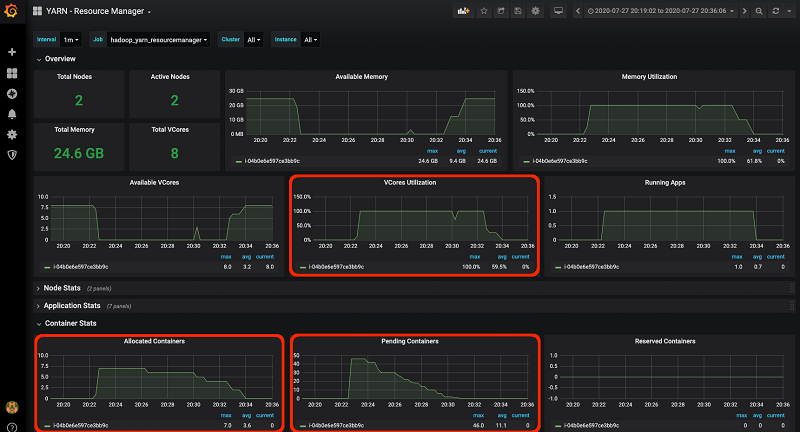Click the Create plus icon in sidebar
800x432 pixels.
[12, 52]
